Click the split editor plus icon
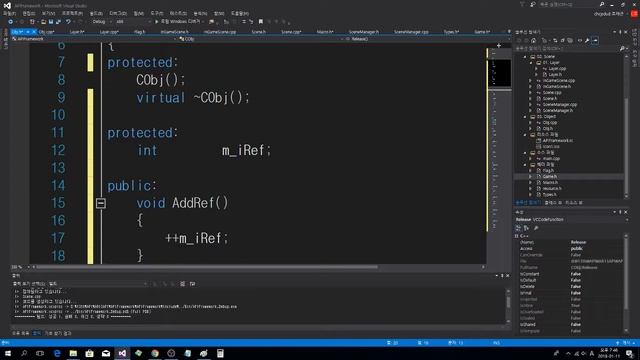The image size is (640, 360). pyautogui.click(x=499, y=46)
